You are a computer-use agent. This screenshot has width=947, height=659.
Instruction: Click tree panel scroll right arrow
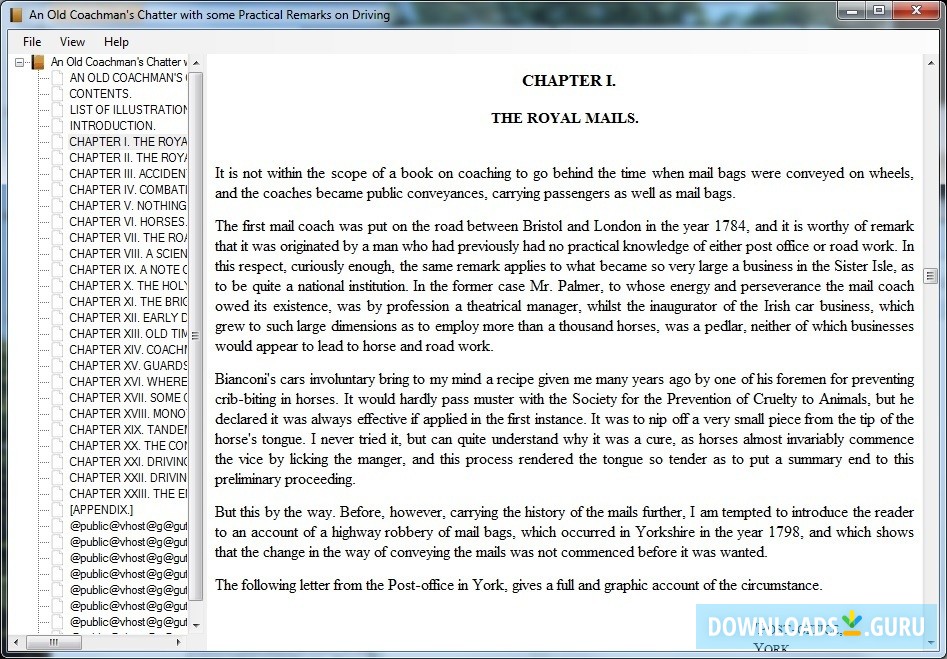pos(178,642)
